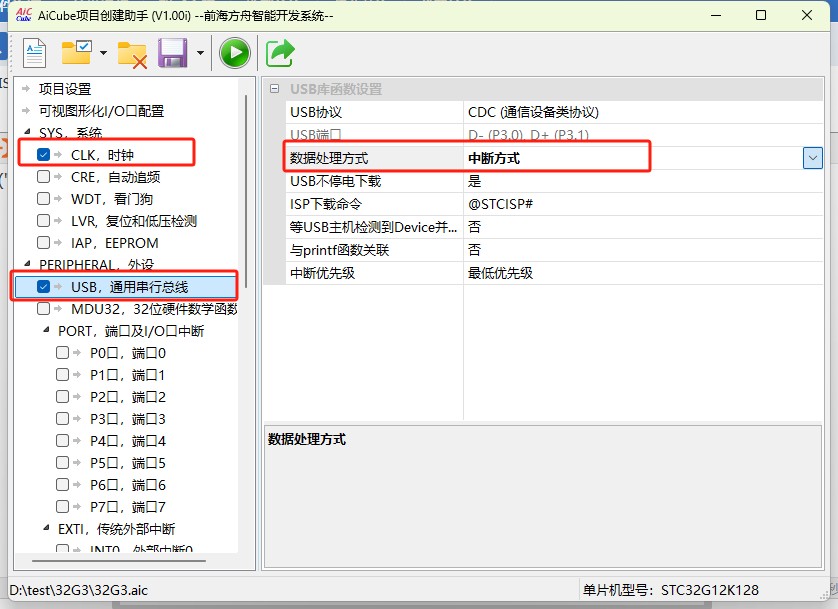Image resolution: width=838 pixels, height=609 pixels.
Task: Click the green export share icon
Action: 280,53
